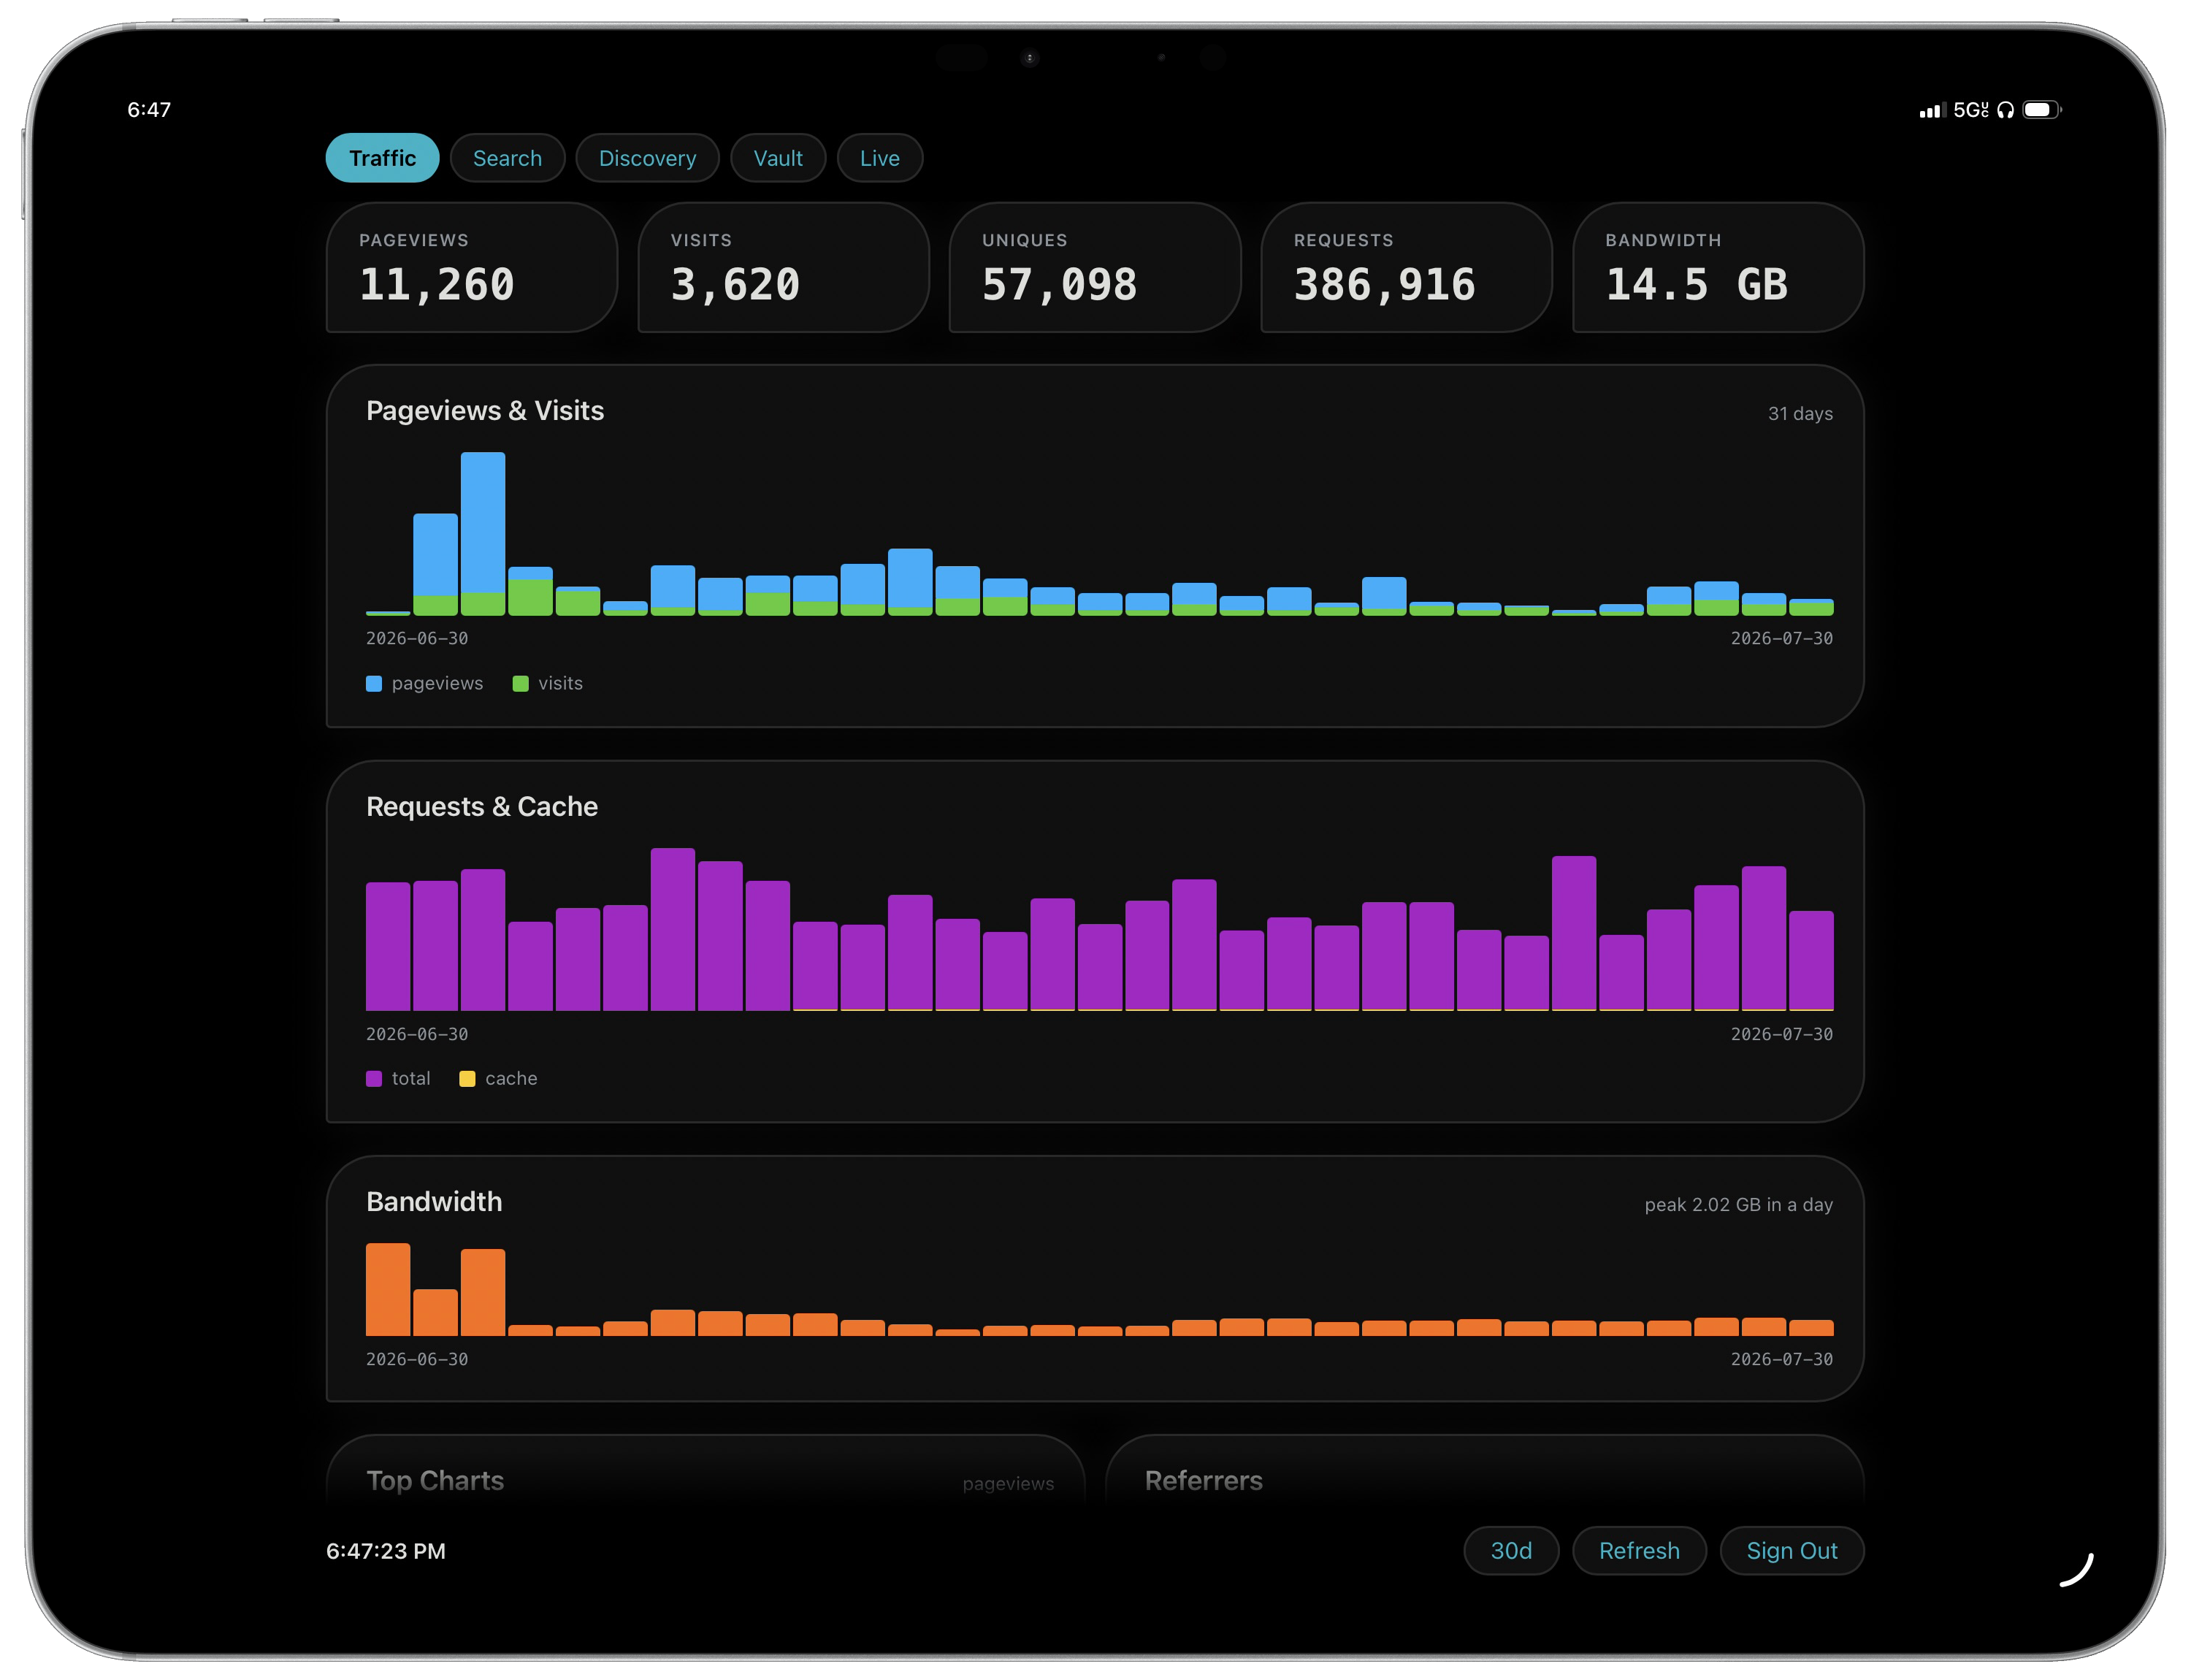Image resolution: width=2191 pixels, height=1680 pixels.
Task: Click the 'Referrers' heading
Action: pyautogui.click(x=1203, y=1480)
